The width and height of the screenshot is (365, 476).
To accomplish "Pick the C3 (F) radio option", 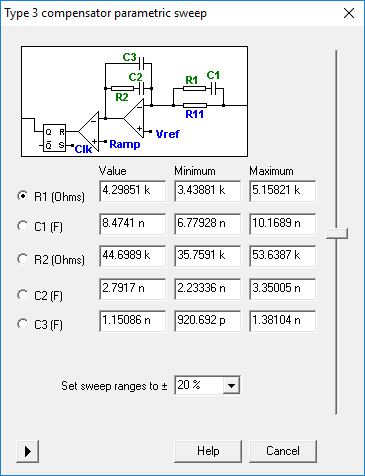I will coord(40,324).
